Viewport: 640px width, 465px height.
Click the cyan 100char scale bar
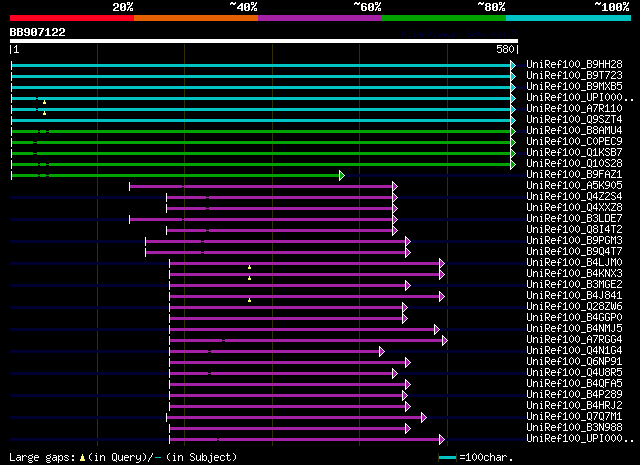pyautogui.click(x=447, y=458)
